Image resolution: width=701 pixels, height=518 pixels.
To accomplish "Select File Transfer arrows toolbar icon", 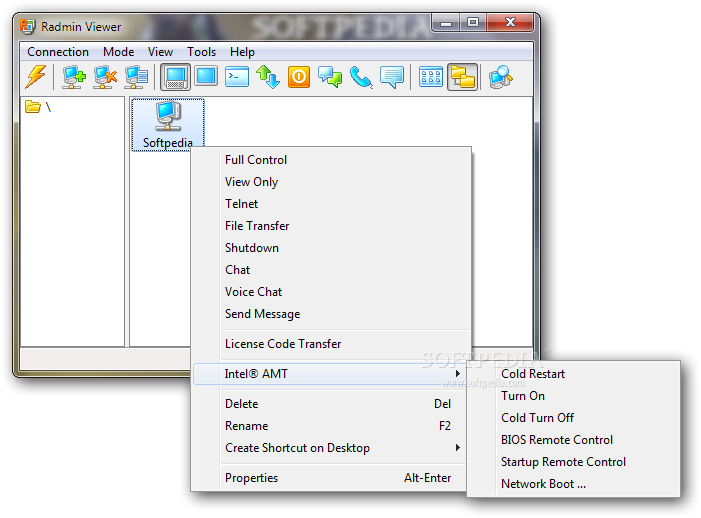I will 268,77.
